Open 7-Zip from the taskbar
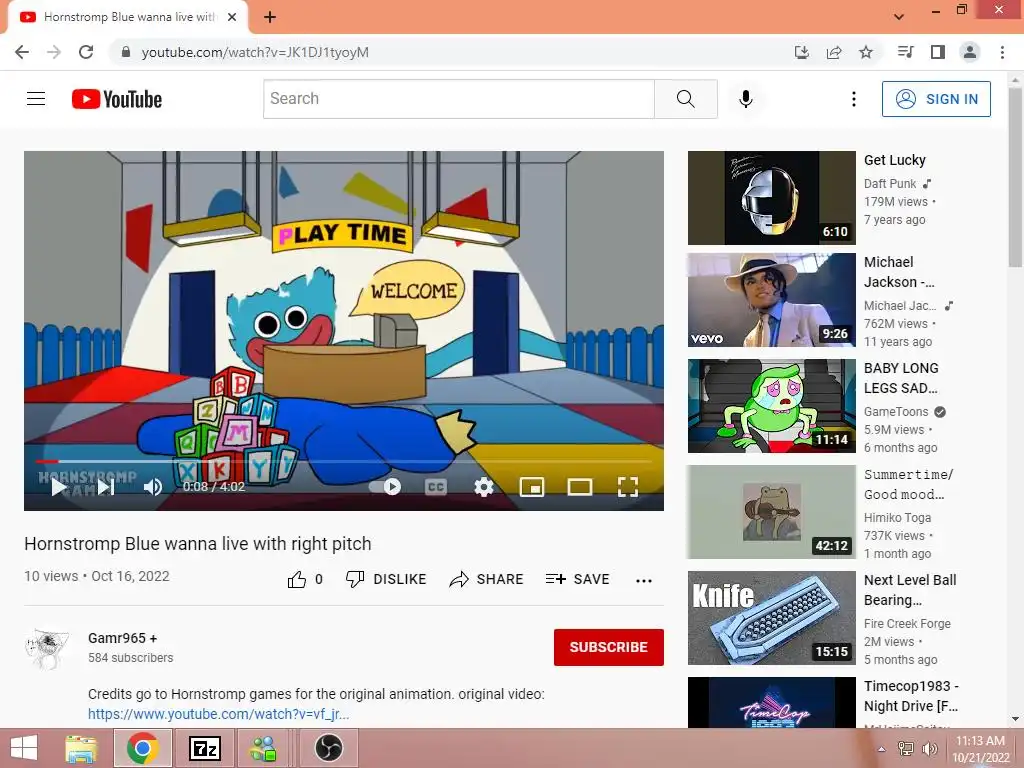The width and height of the screenshot is (1024, 768). [x=204, y=748]
